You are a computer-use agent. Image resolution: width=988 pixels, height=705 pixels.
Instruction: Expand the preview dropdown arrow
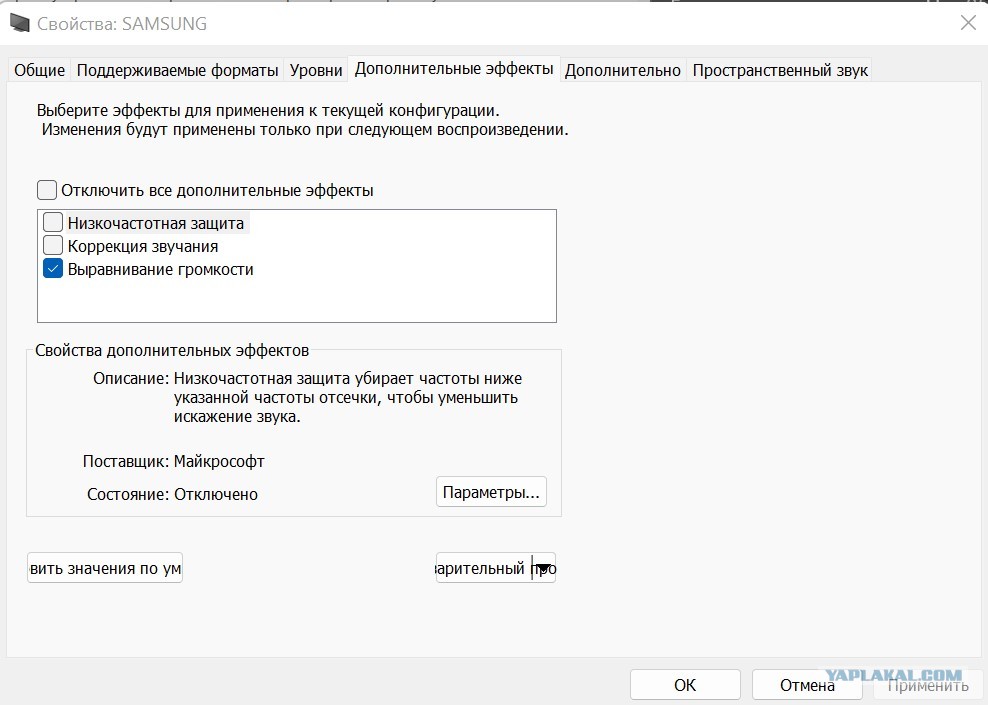tap(544, 568)
